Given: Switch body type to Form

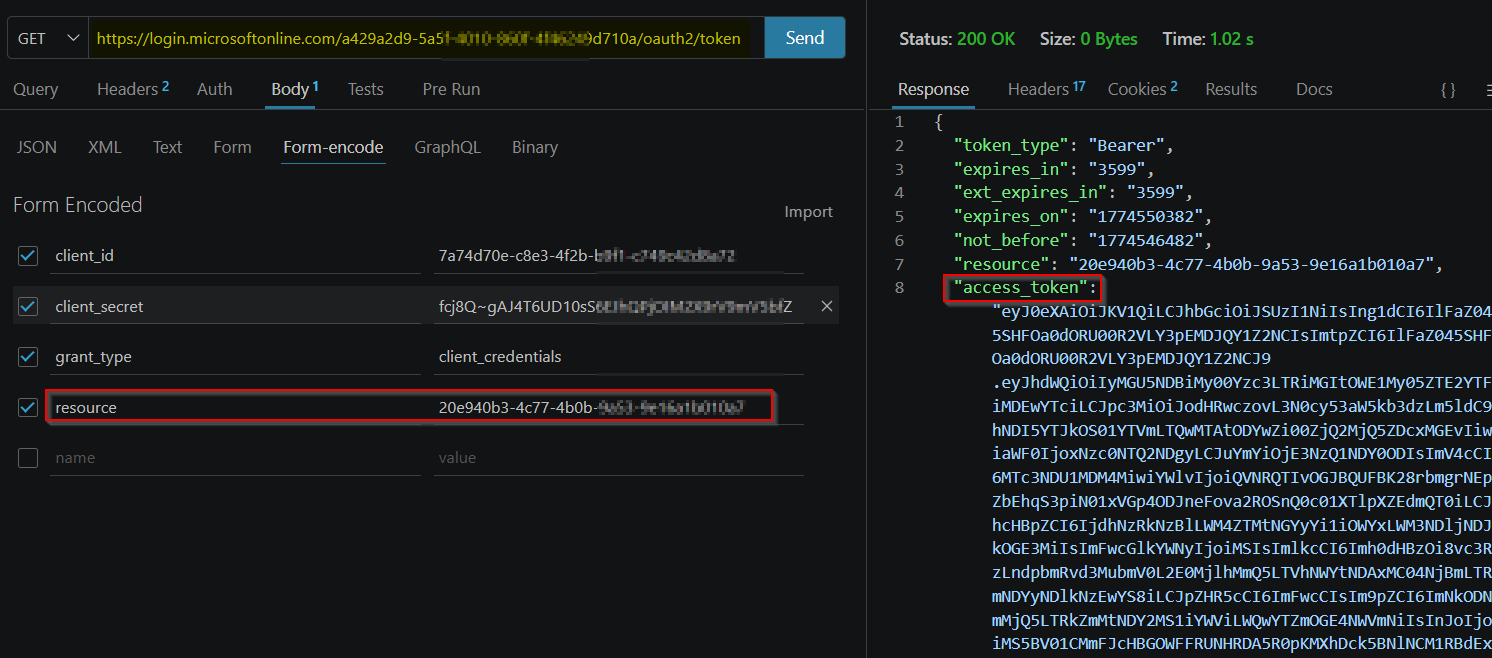Looking at the screenshot, I should pyautogui.click(x=232, y=147).
